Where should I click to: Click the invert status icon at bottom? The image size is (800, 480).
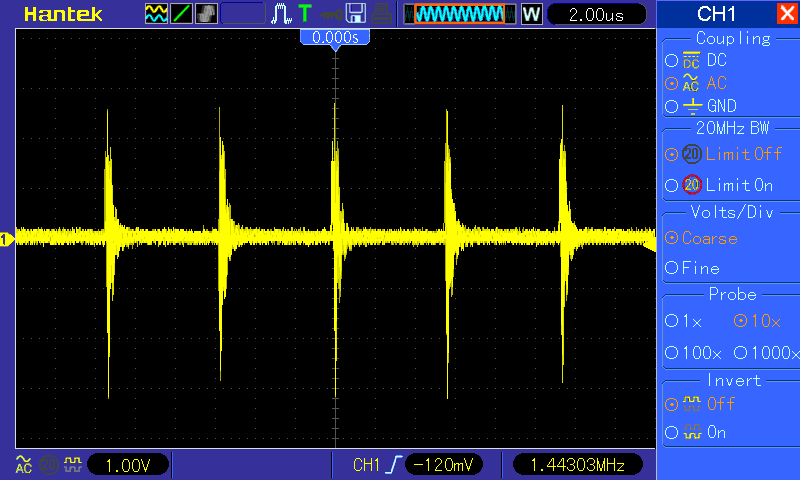(73, 464)
